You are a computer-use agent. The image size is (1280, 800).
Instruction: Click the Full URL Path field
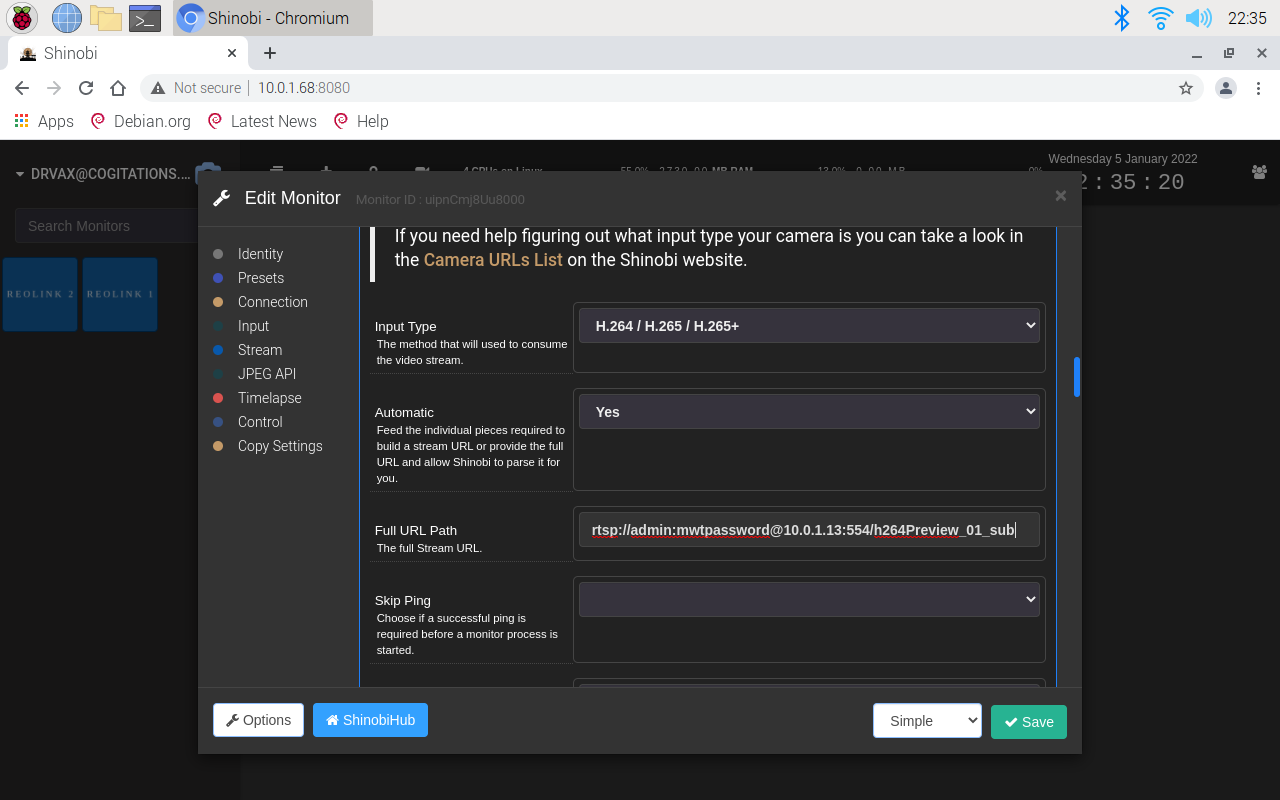809,530
